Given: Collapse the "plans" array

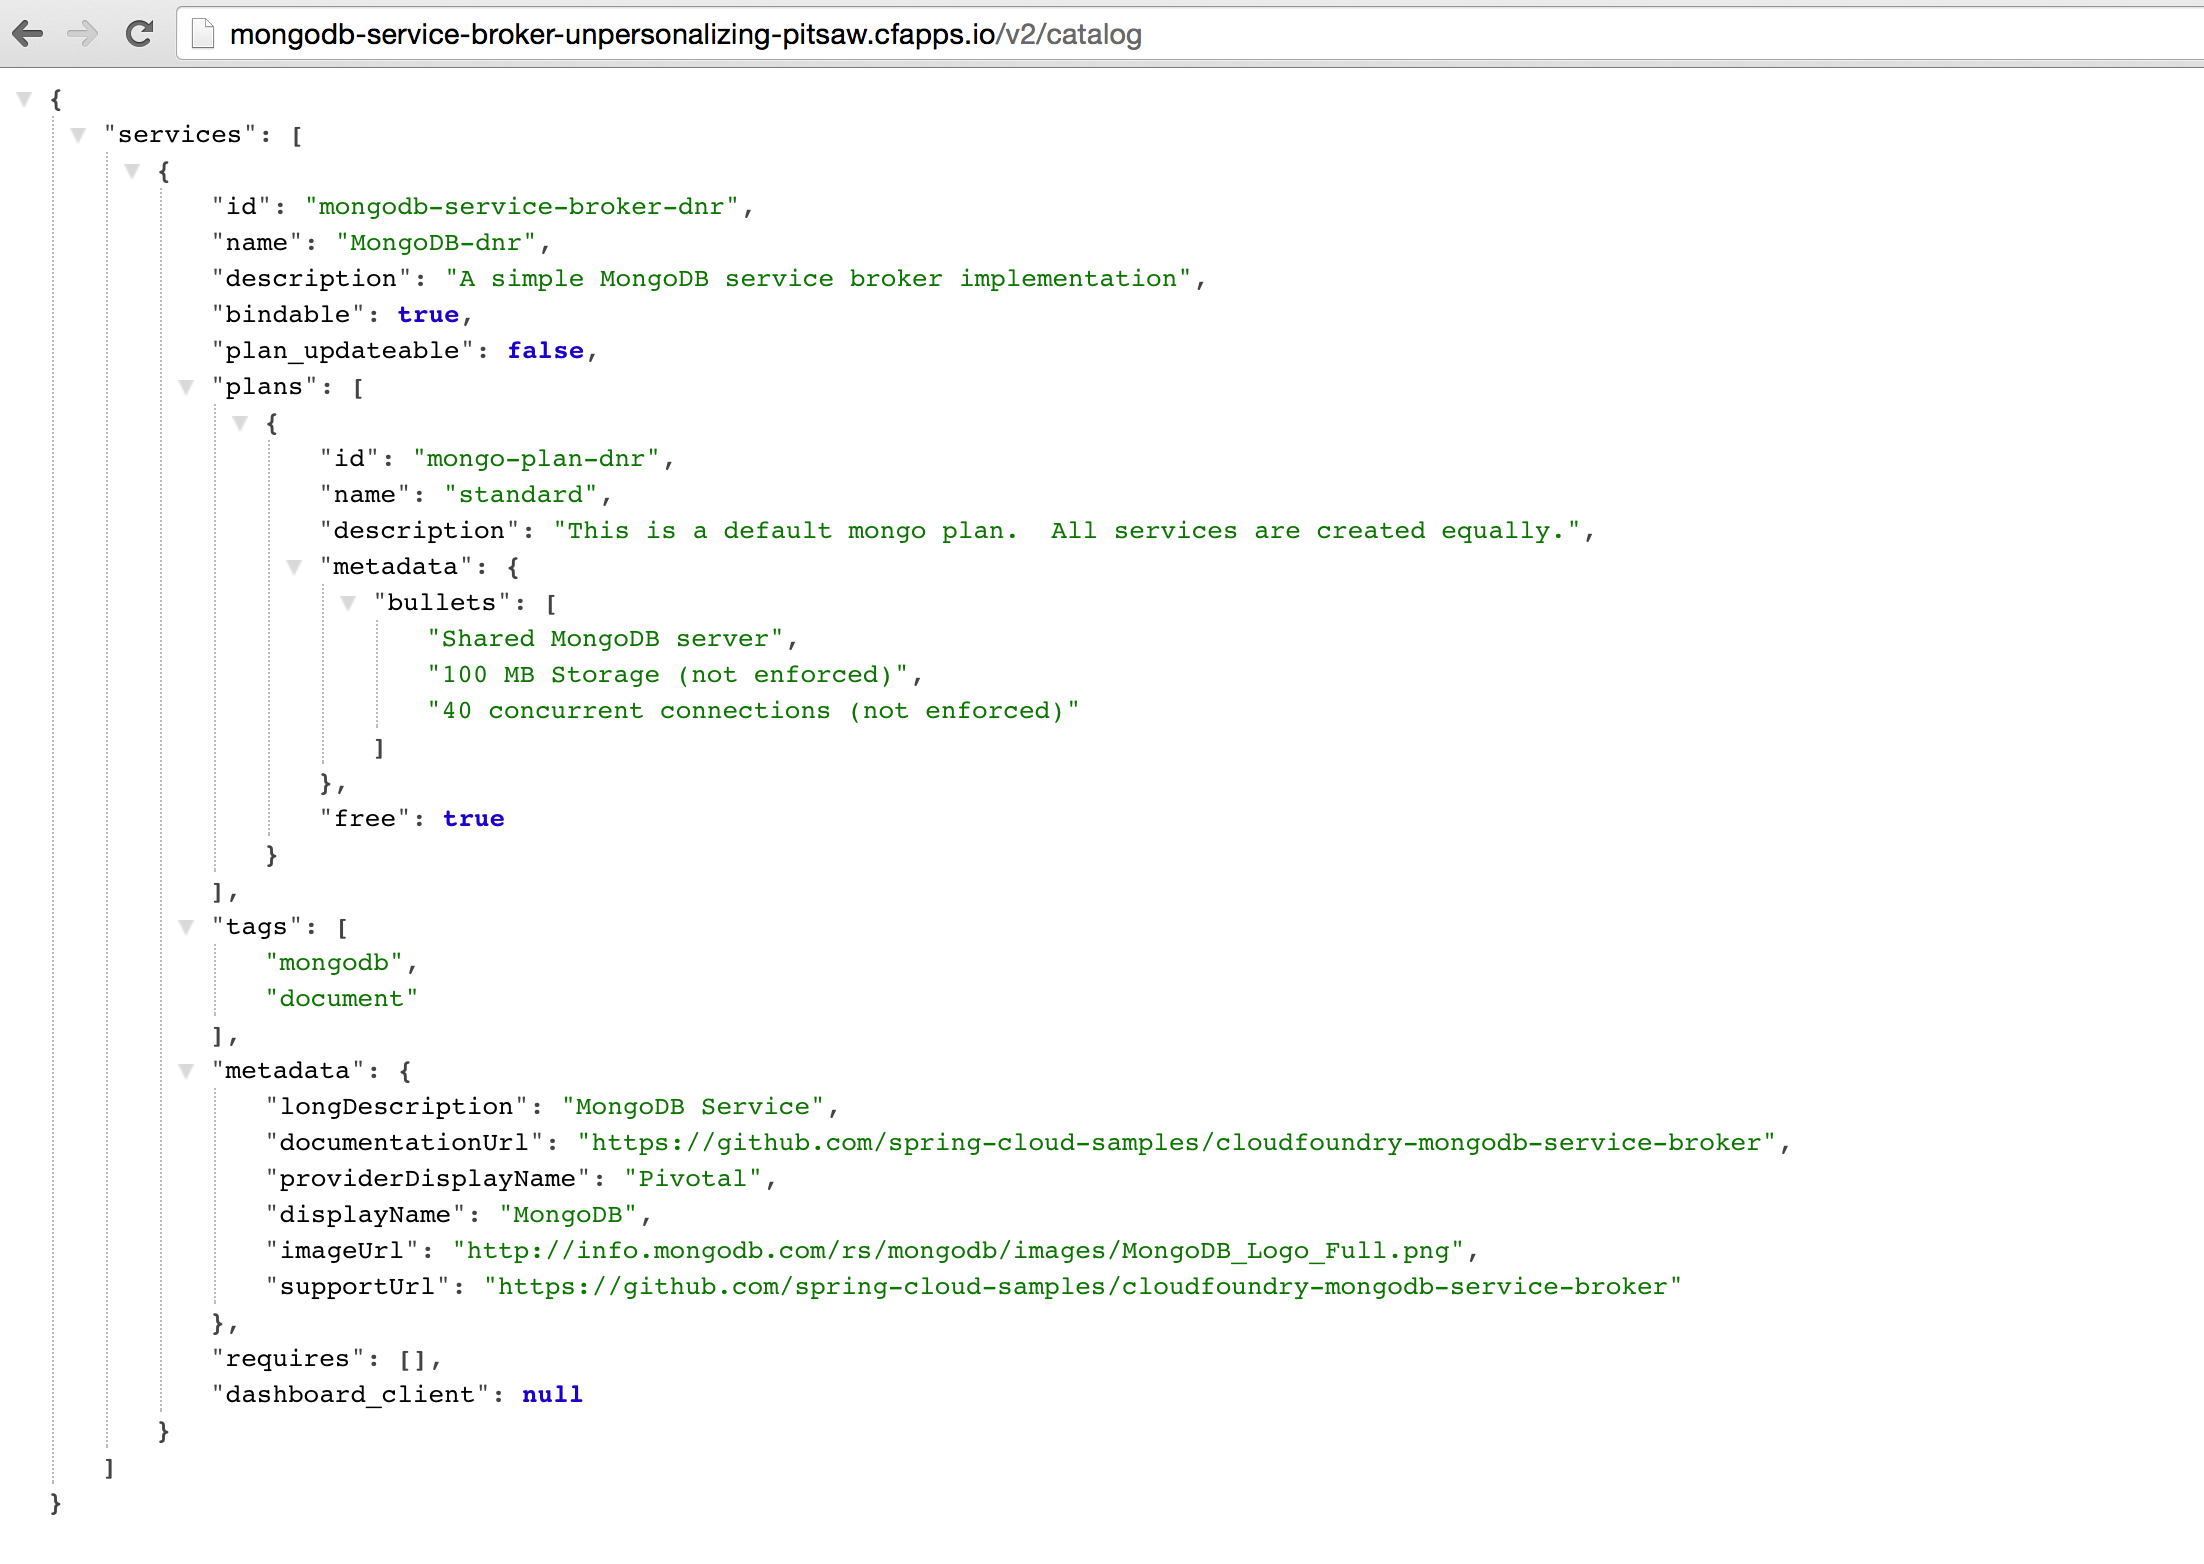Looking at the screenshot, I should [x=186, y=387].
